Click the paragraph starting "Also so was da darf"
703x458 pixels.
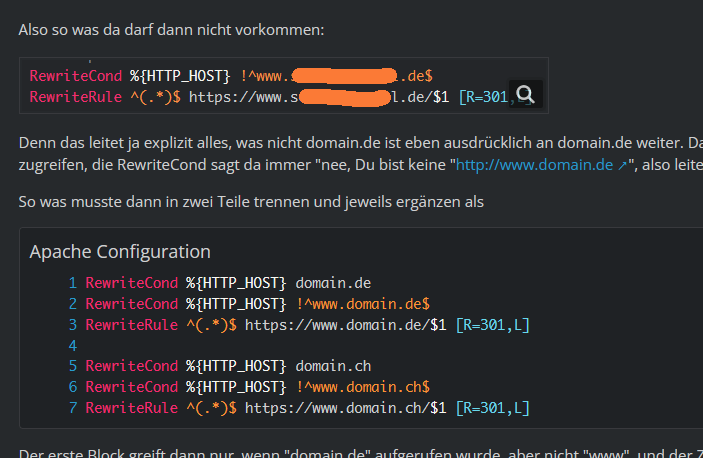171,30
